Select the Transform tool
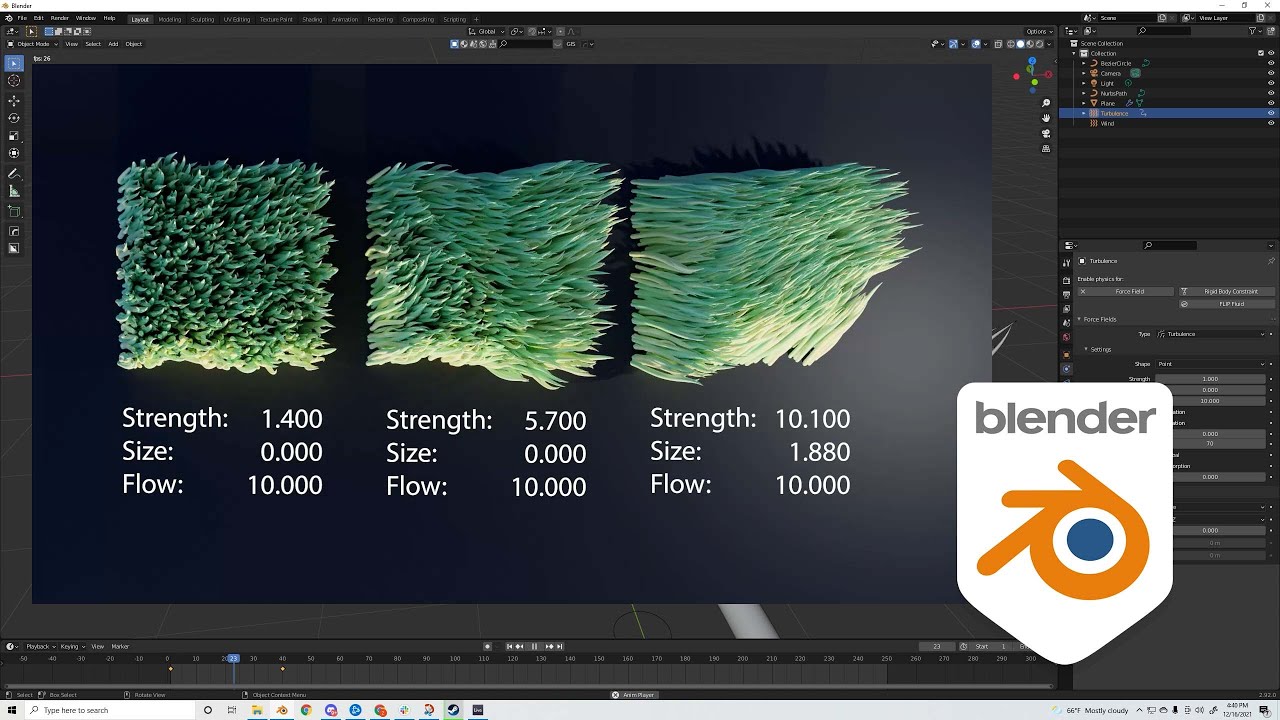 pos(14,153)
